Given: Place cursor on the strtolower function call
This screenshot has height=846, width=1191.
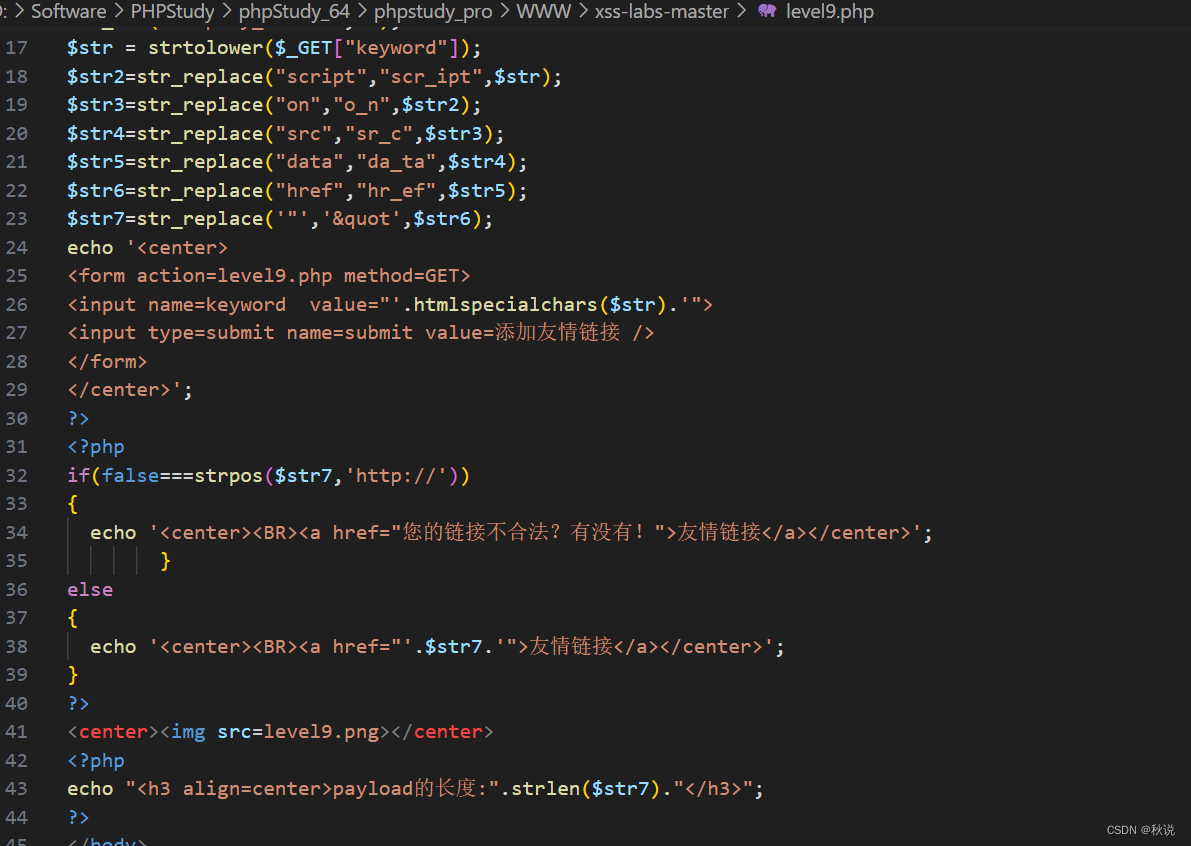Looking at the screenshot, I should coord(205,47).
